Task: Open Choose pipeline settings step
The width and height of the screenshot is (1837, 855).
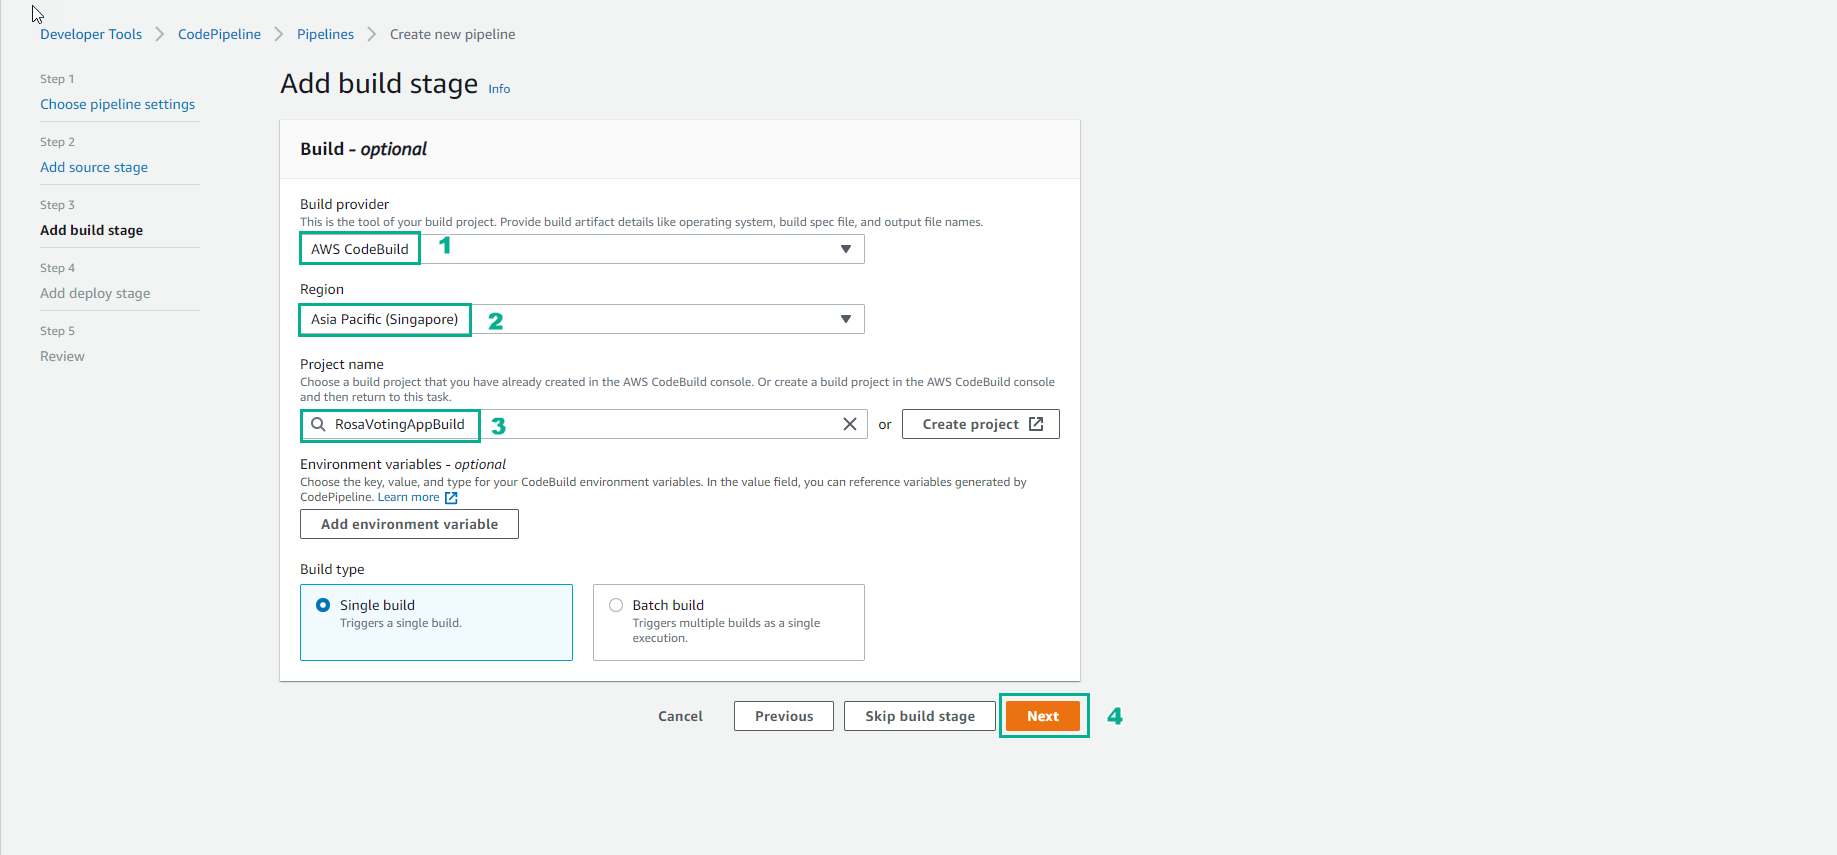Action: point(117,104)
